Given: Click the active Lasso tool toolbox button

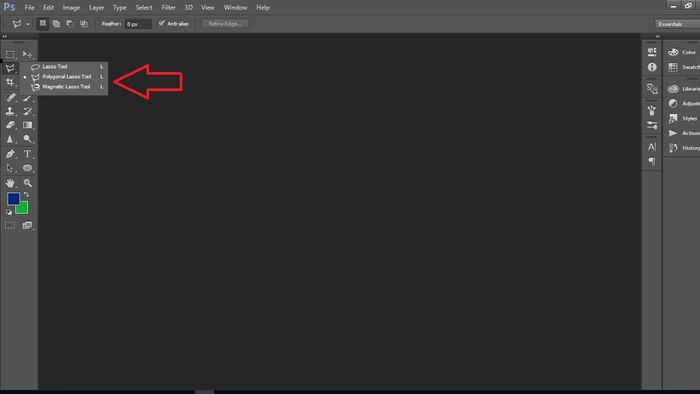Looking at the screenshot, I should (x=10, y=68).
